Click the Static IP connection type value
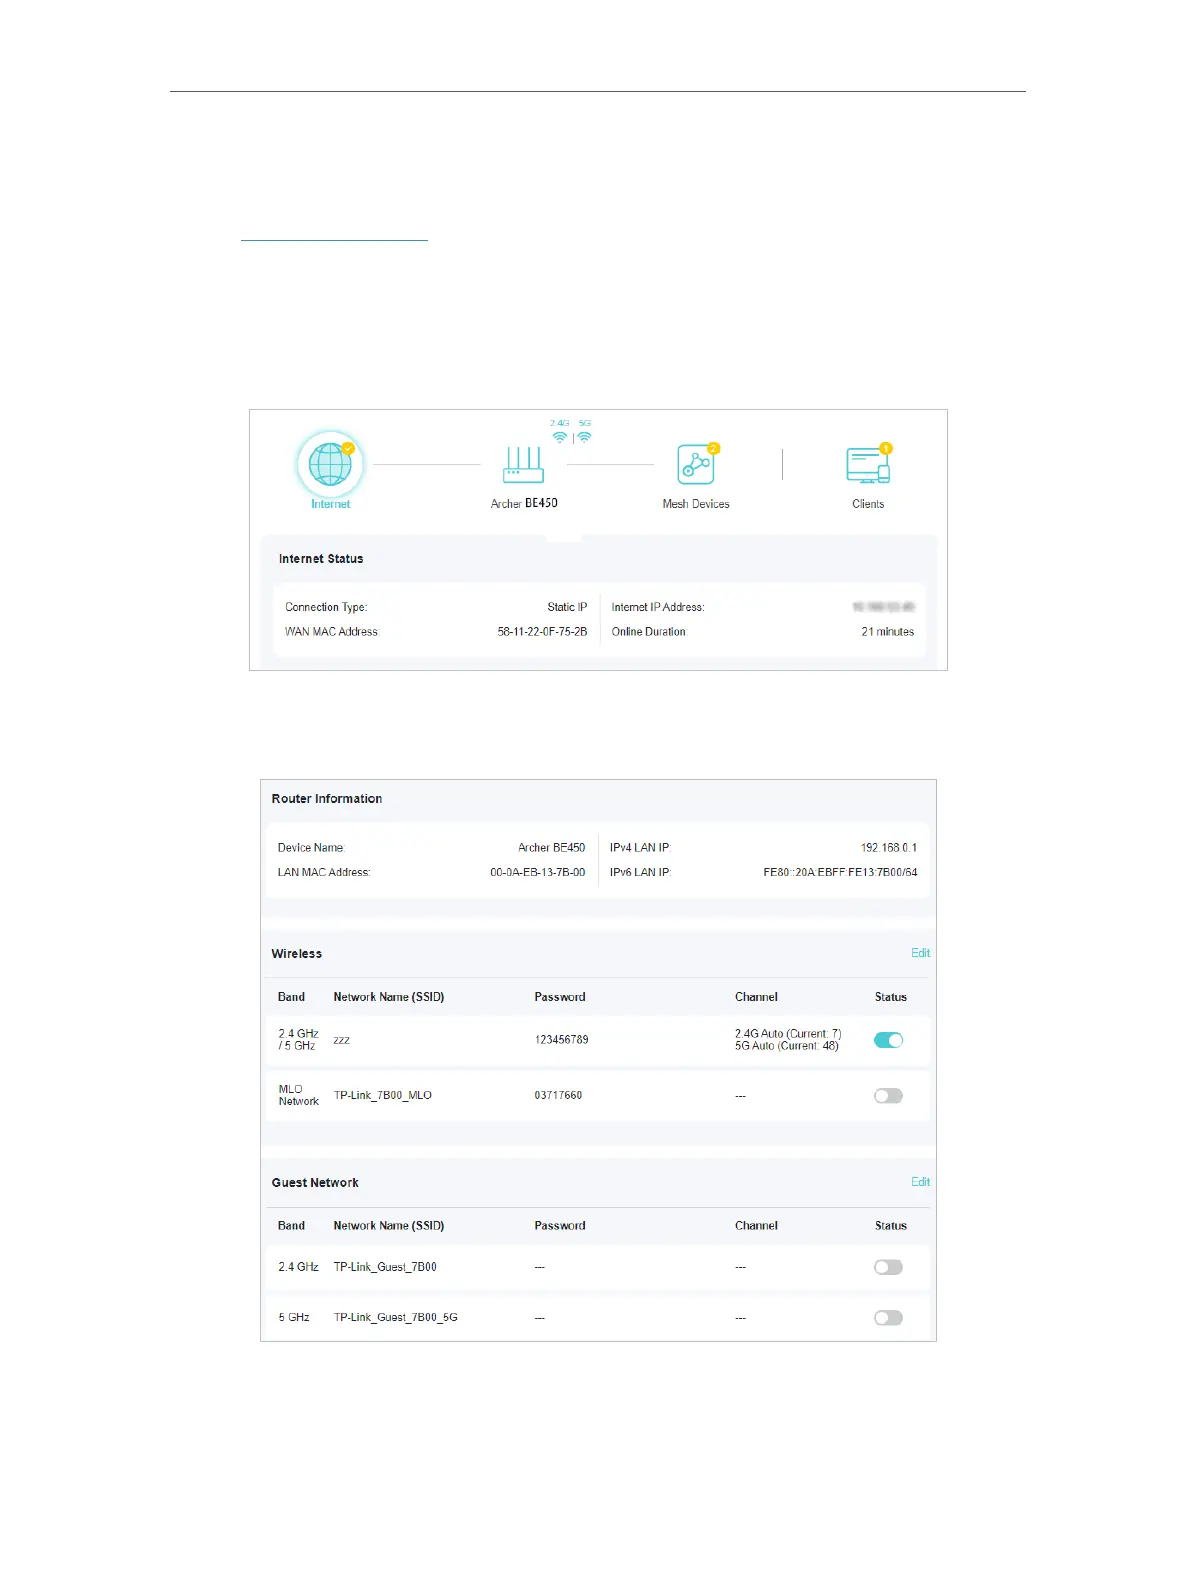 click(x=567, y=607)
